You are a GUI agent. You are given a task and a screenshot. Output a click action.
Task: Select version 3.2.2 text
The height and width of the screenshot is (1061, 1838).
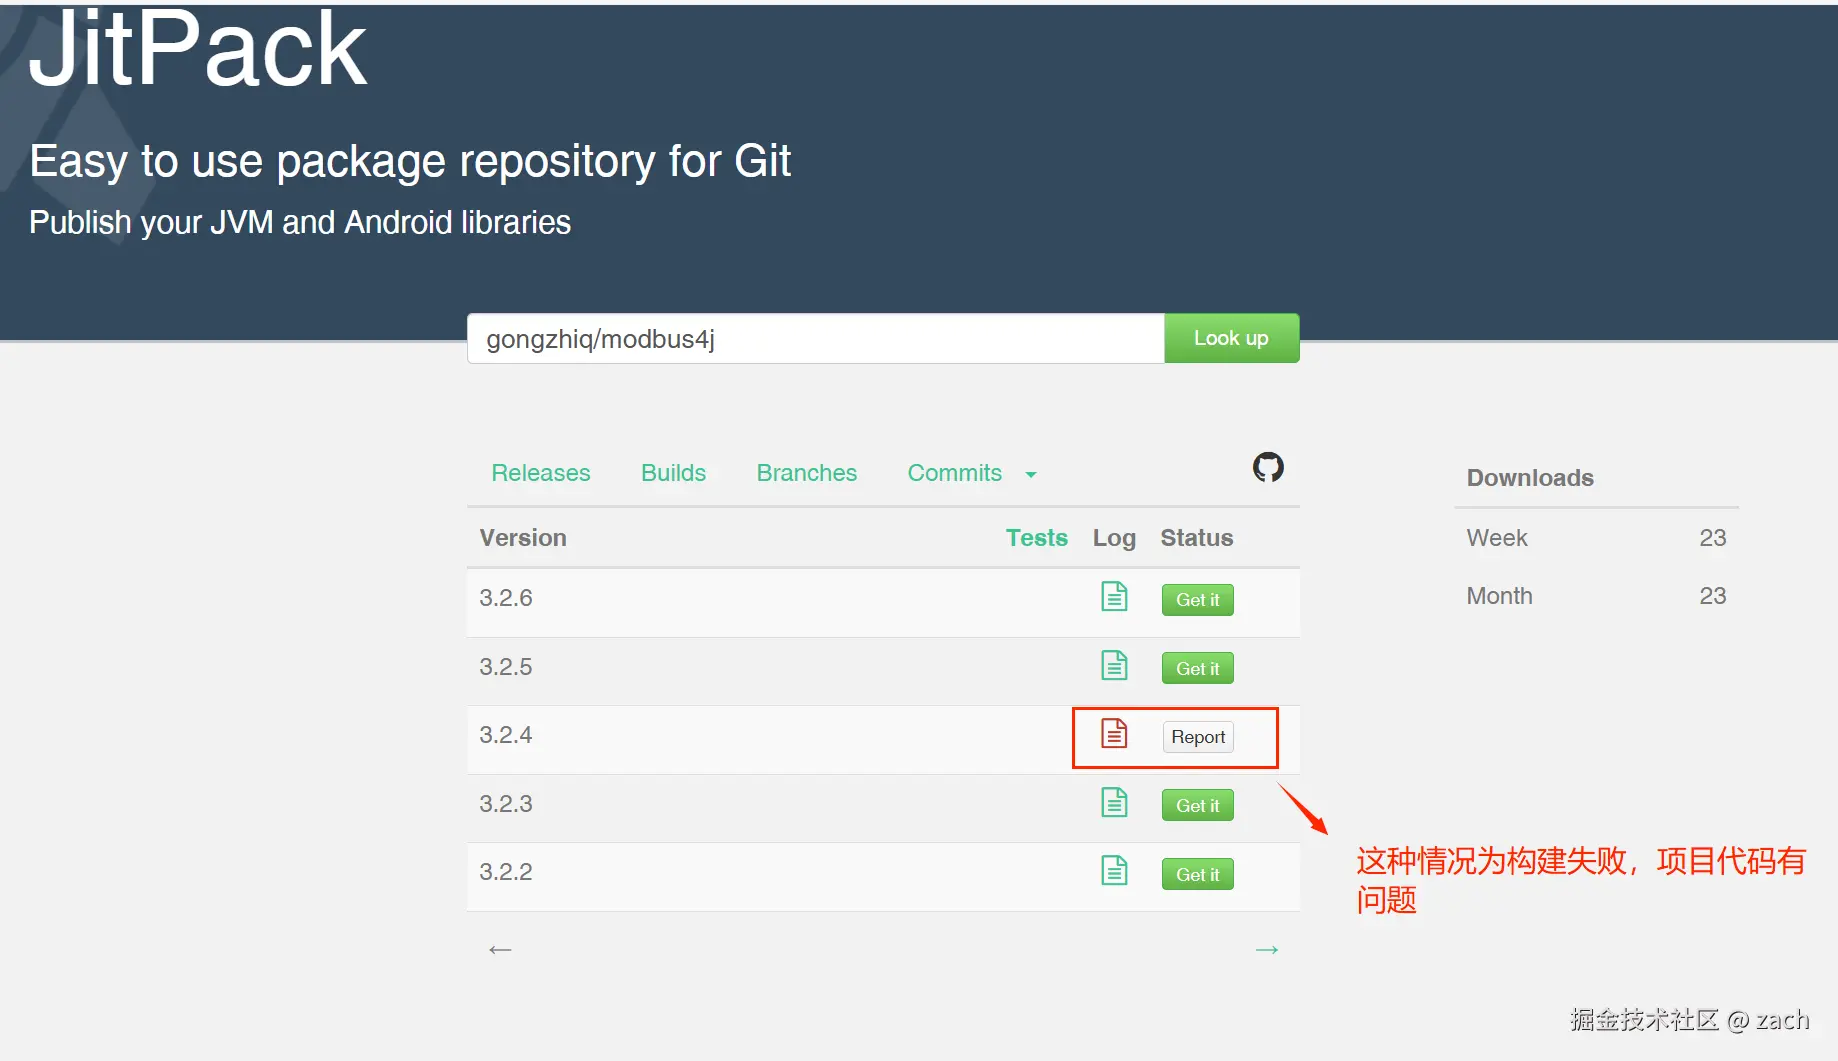click(x=506, y=872)
